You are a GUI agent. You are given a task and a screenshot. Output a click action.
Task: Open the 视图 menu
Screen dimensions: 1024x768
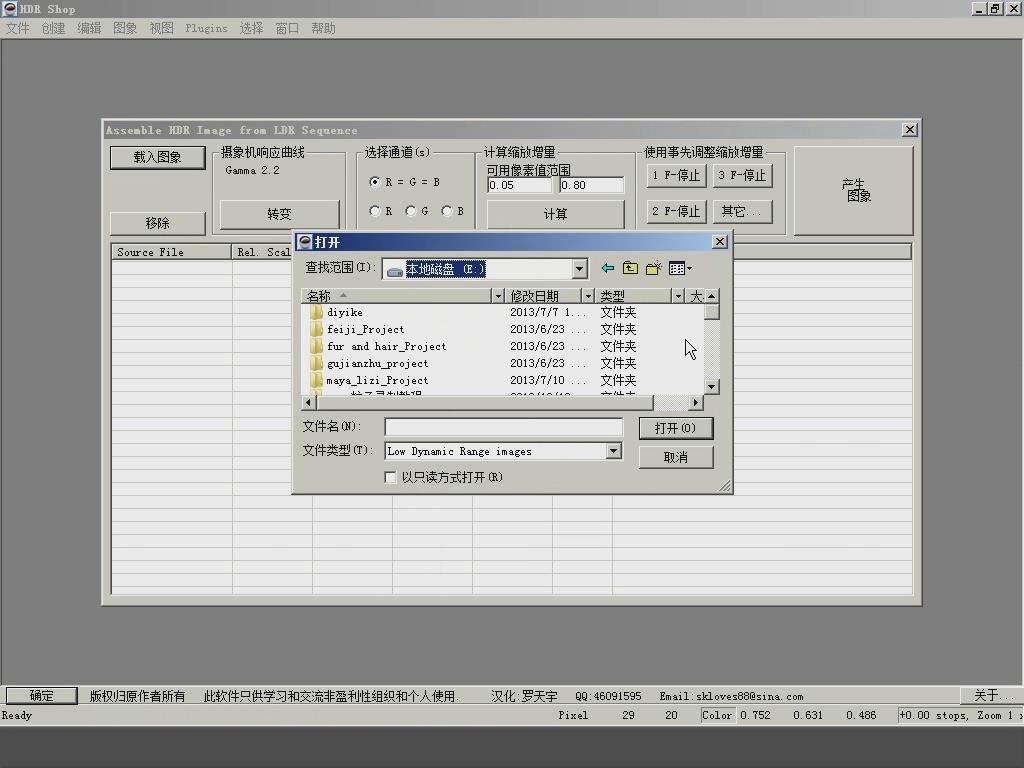click(x=161, y=28)
